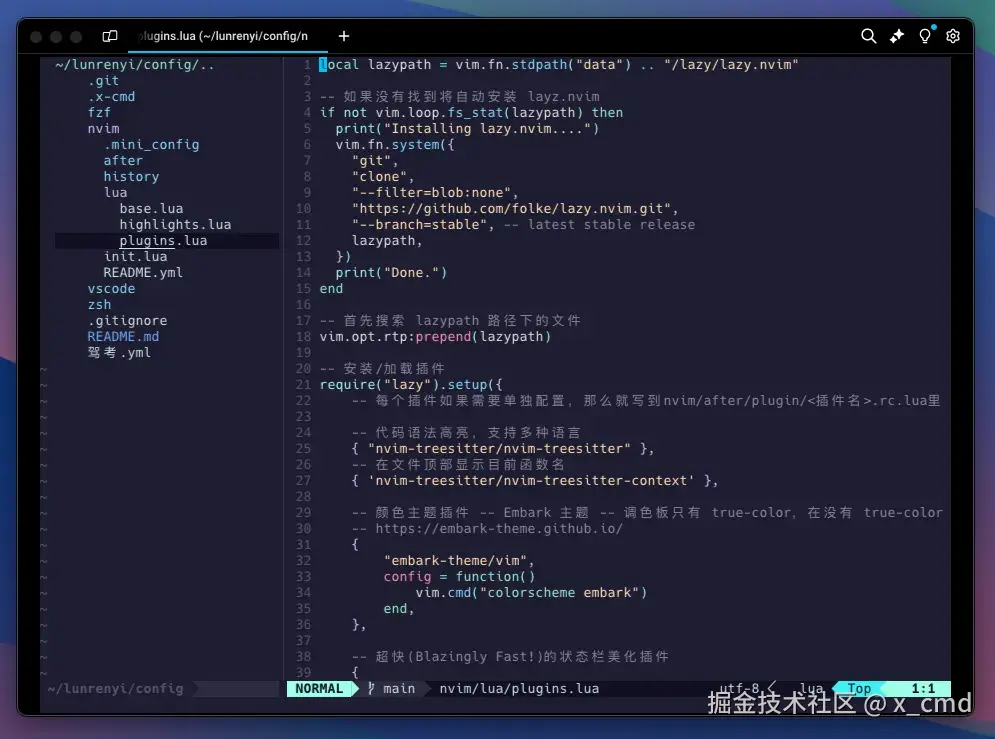995x739 pixels.
Task: Open init.lua from the file tree
Action: coord(137,256)
